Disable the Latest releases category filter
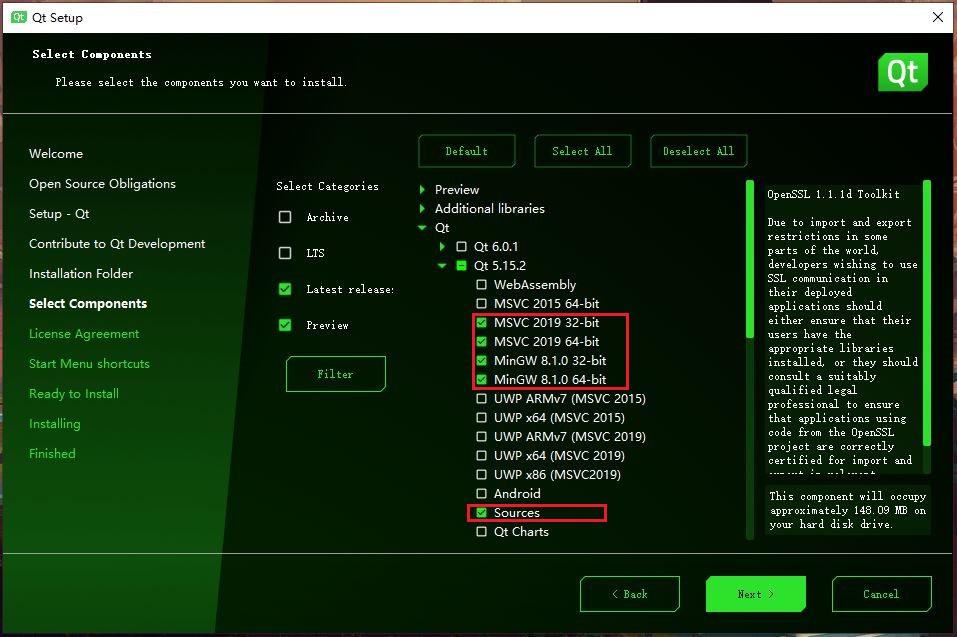 (284, 289)
